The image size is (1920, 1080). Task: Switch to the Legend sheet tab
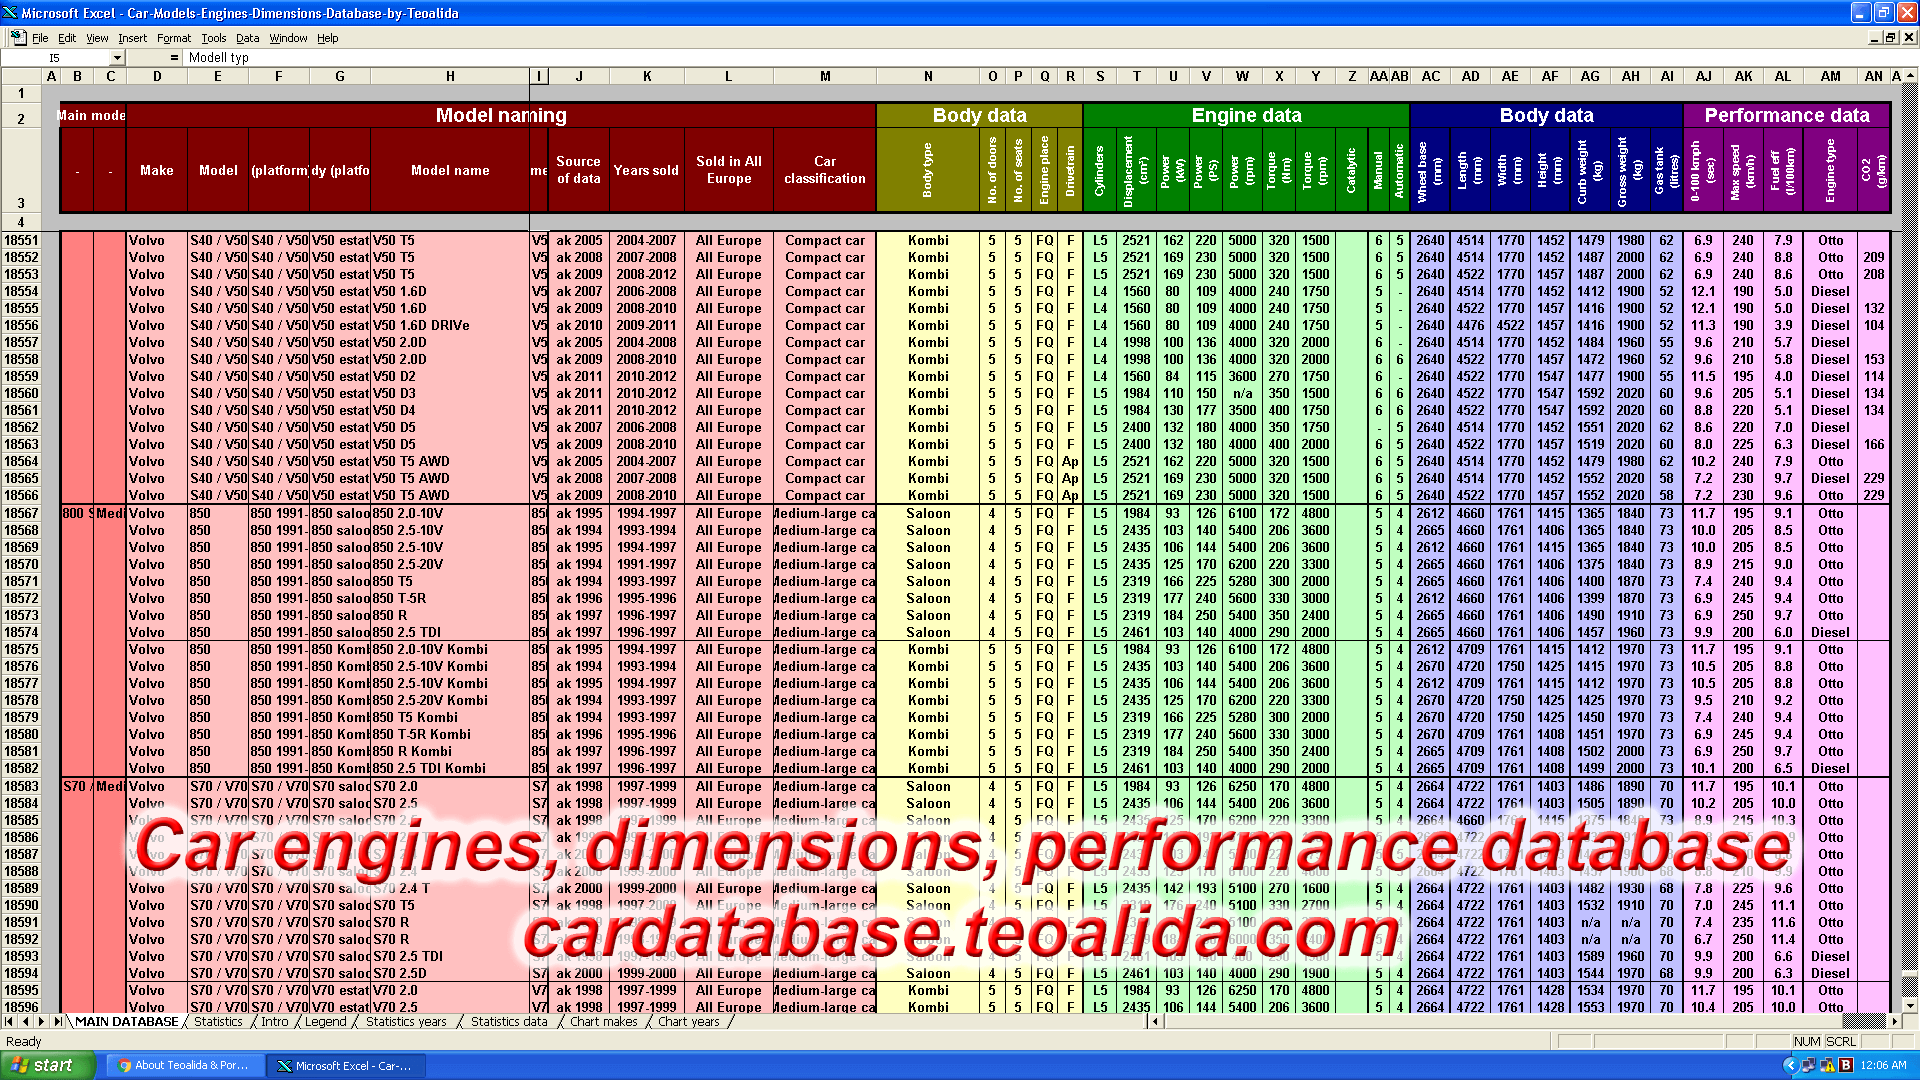tap(325, 1021)
